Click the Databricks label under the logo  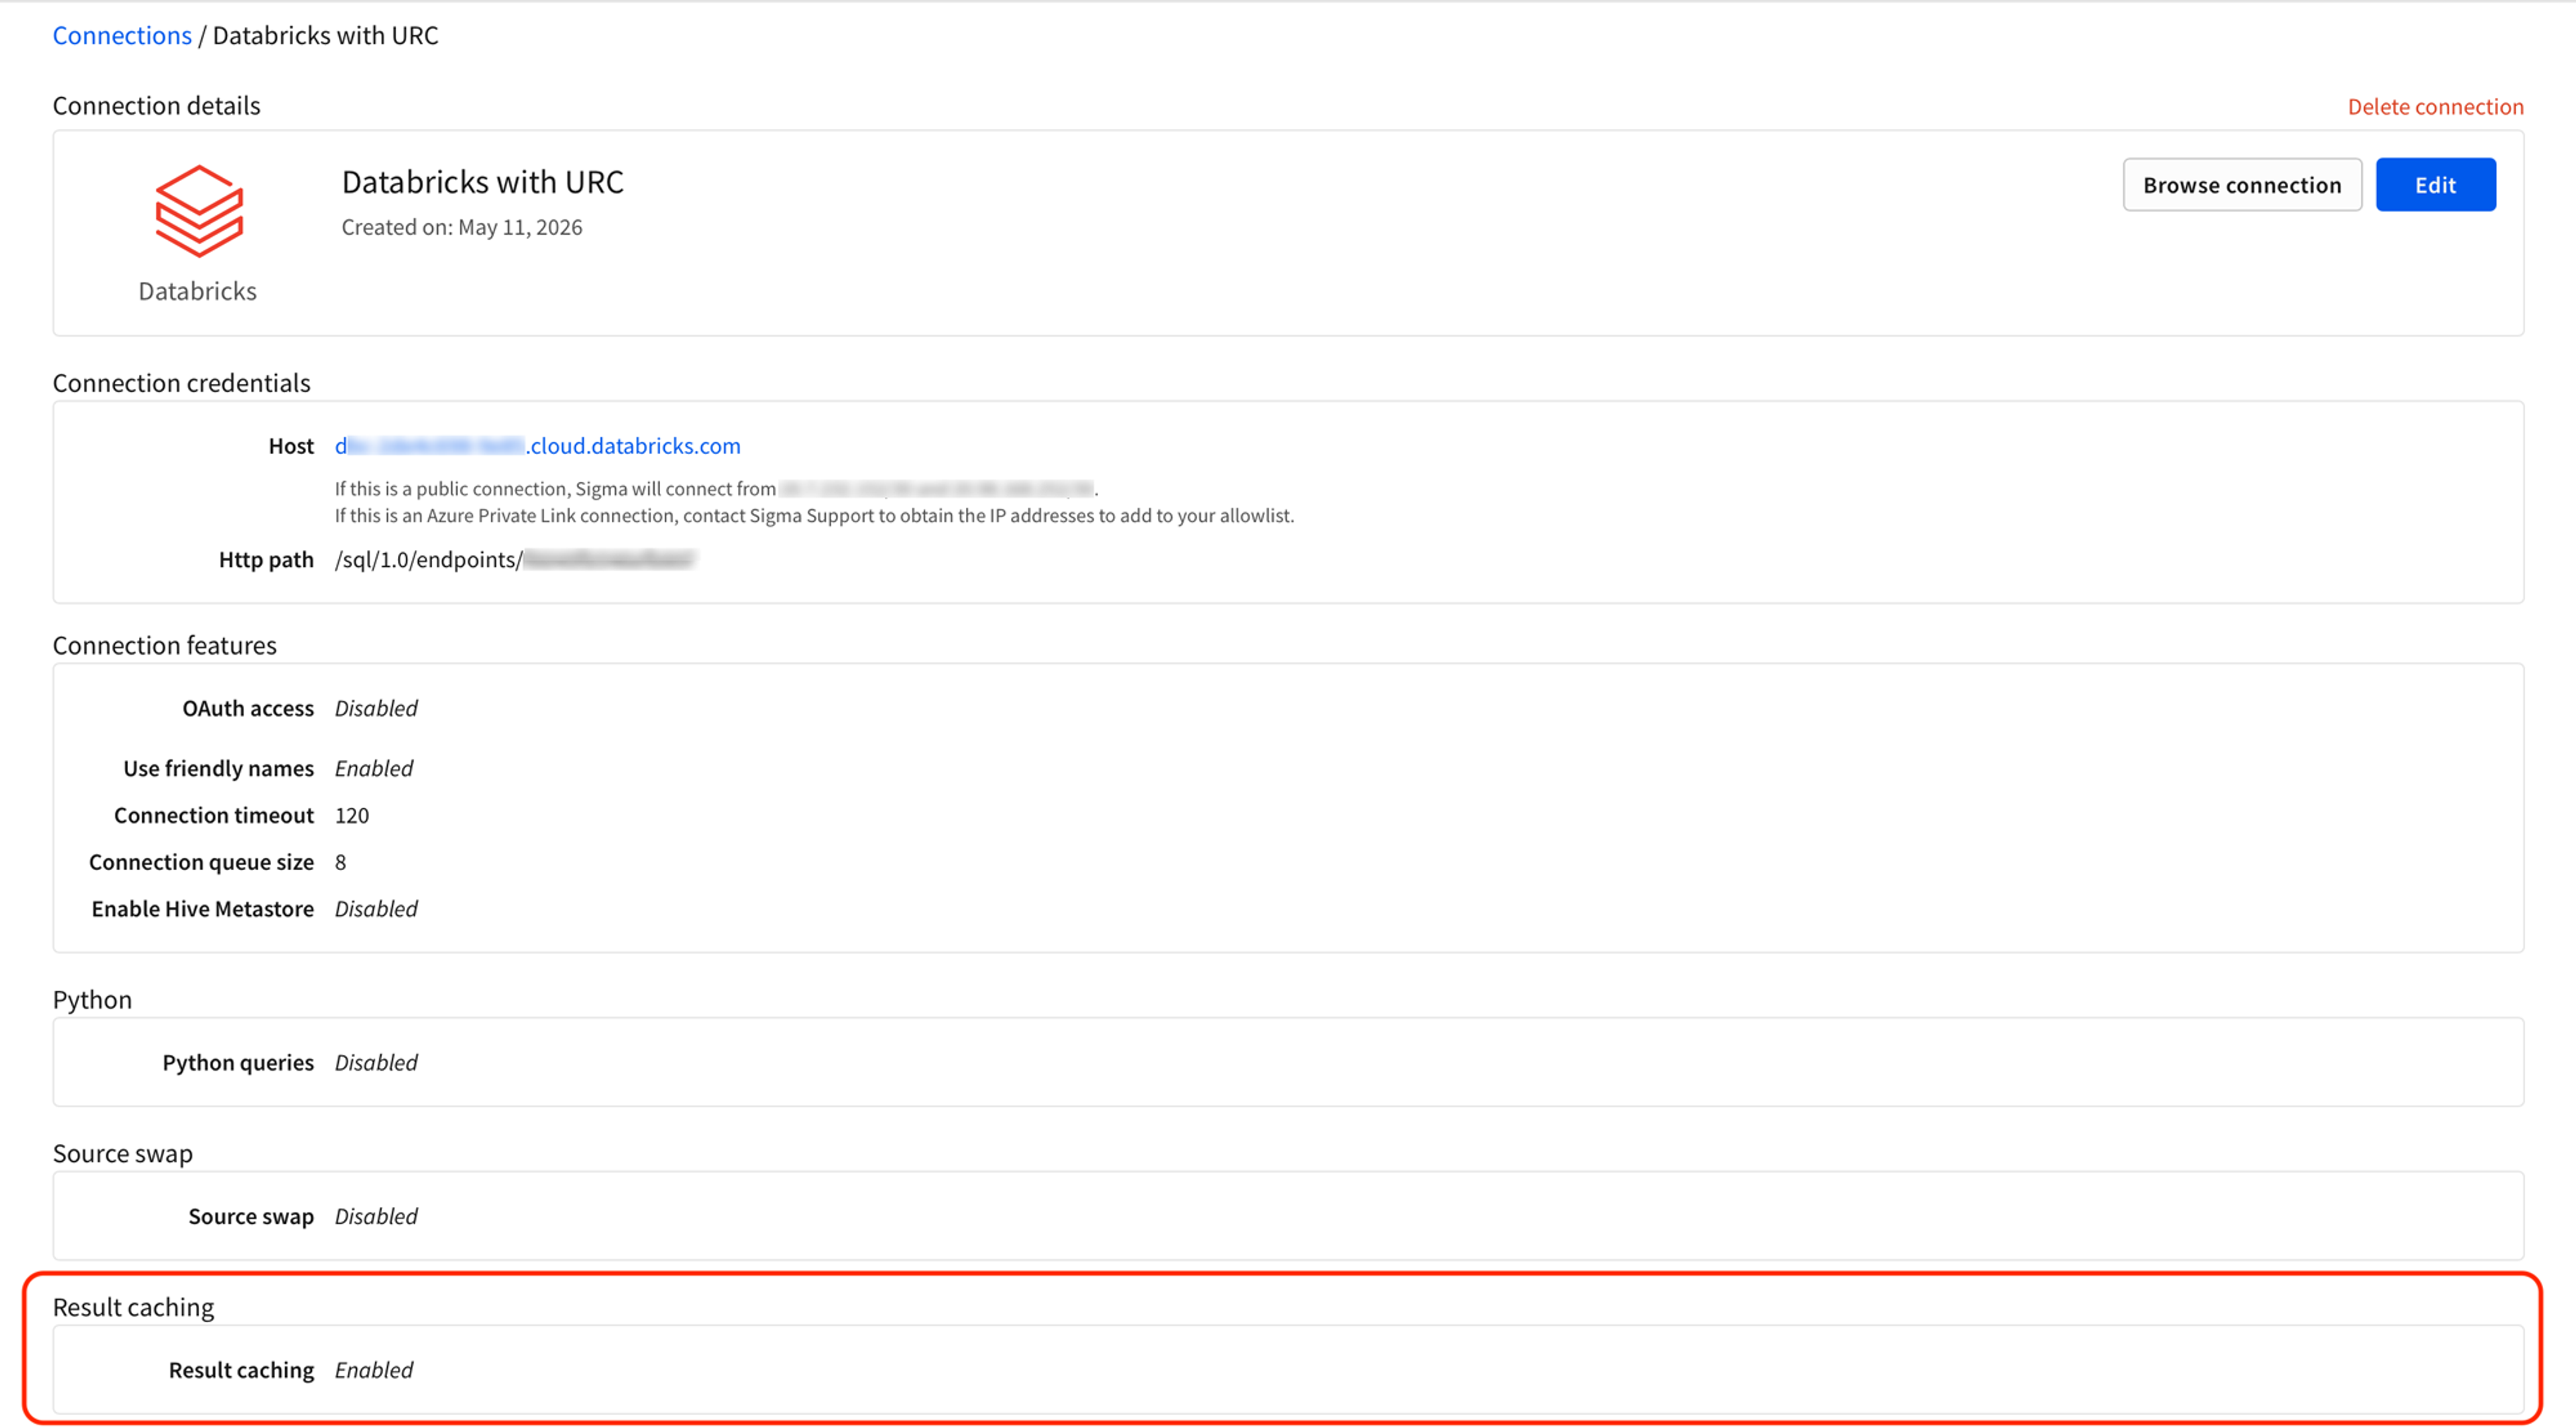click(x=198, y=291)
